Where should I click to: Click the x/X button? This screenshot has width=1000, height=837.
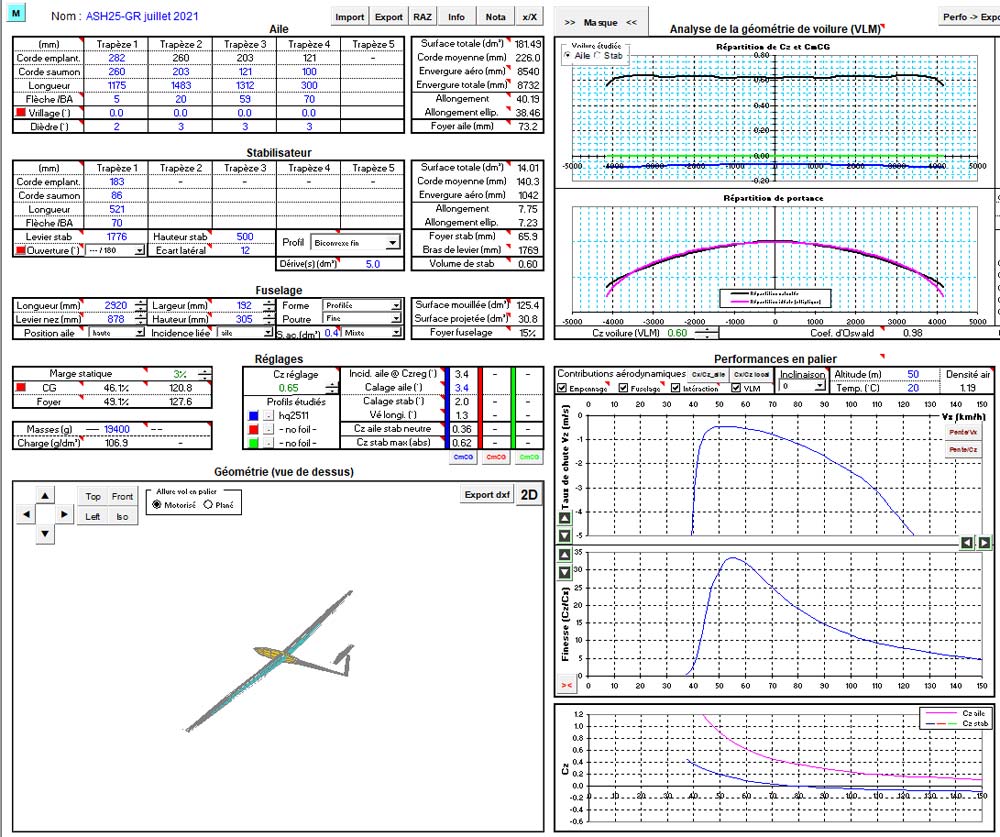point(529,17)
